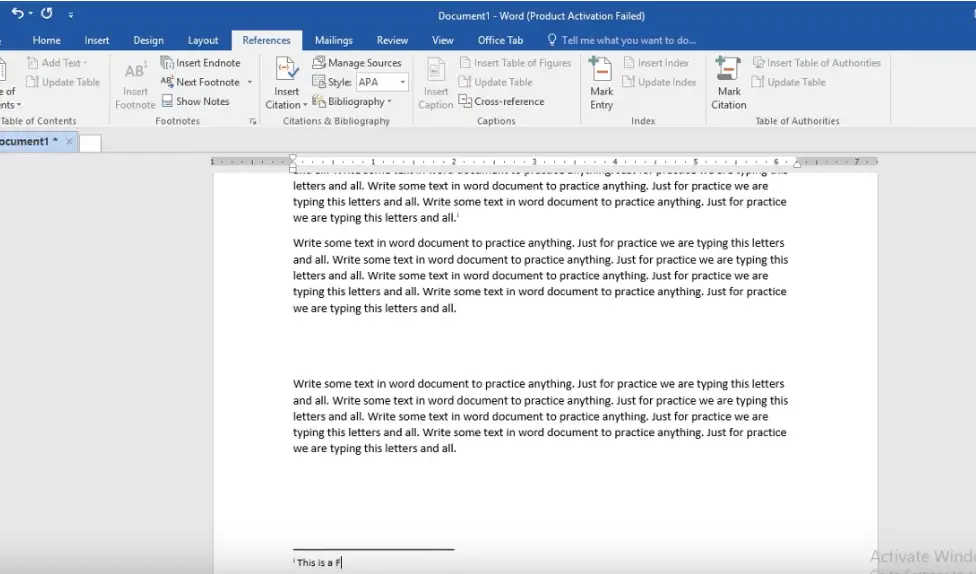Click Insert Index
The image size is (976, 574).
click(657, 63)
